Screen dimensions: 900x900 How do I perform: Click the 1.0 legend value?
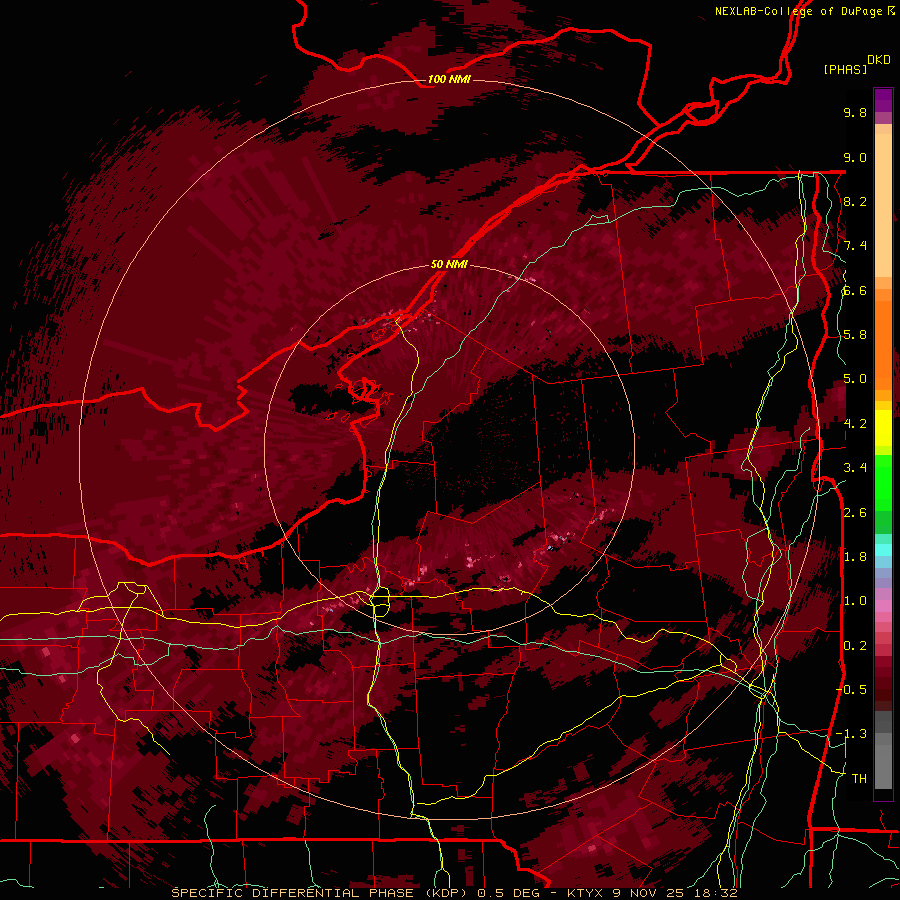tap(855, 601)
